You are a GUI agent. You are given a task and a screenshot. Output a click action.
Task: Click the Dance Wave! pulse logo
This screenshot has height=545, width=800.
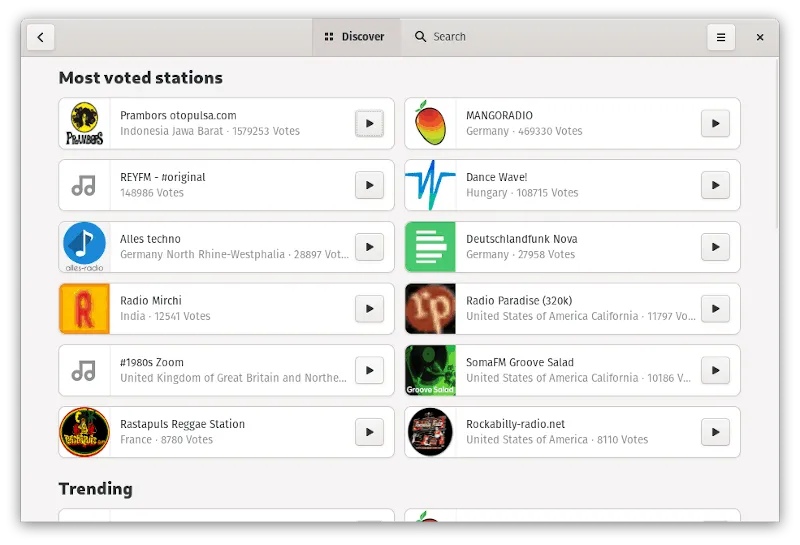(x=430, y=185)
